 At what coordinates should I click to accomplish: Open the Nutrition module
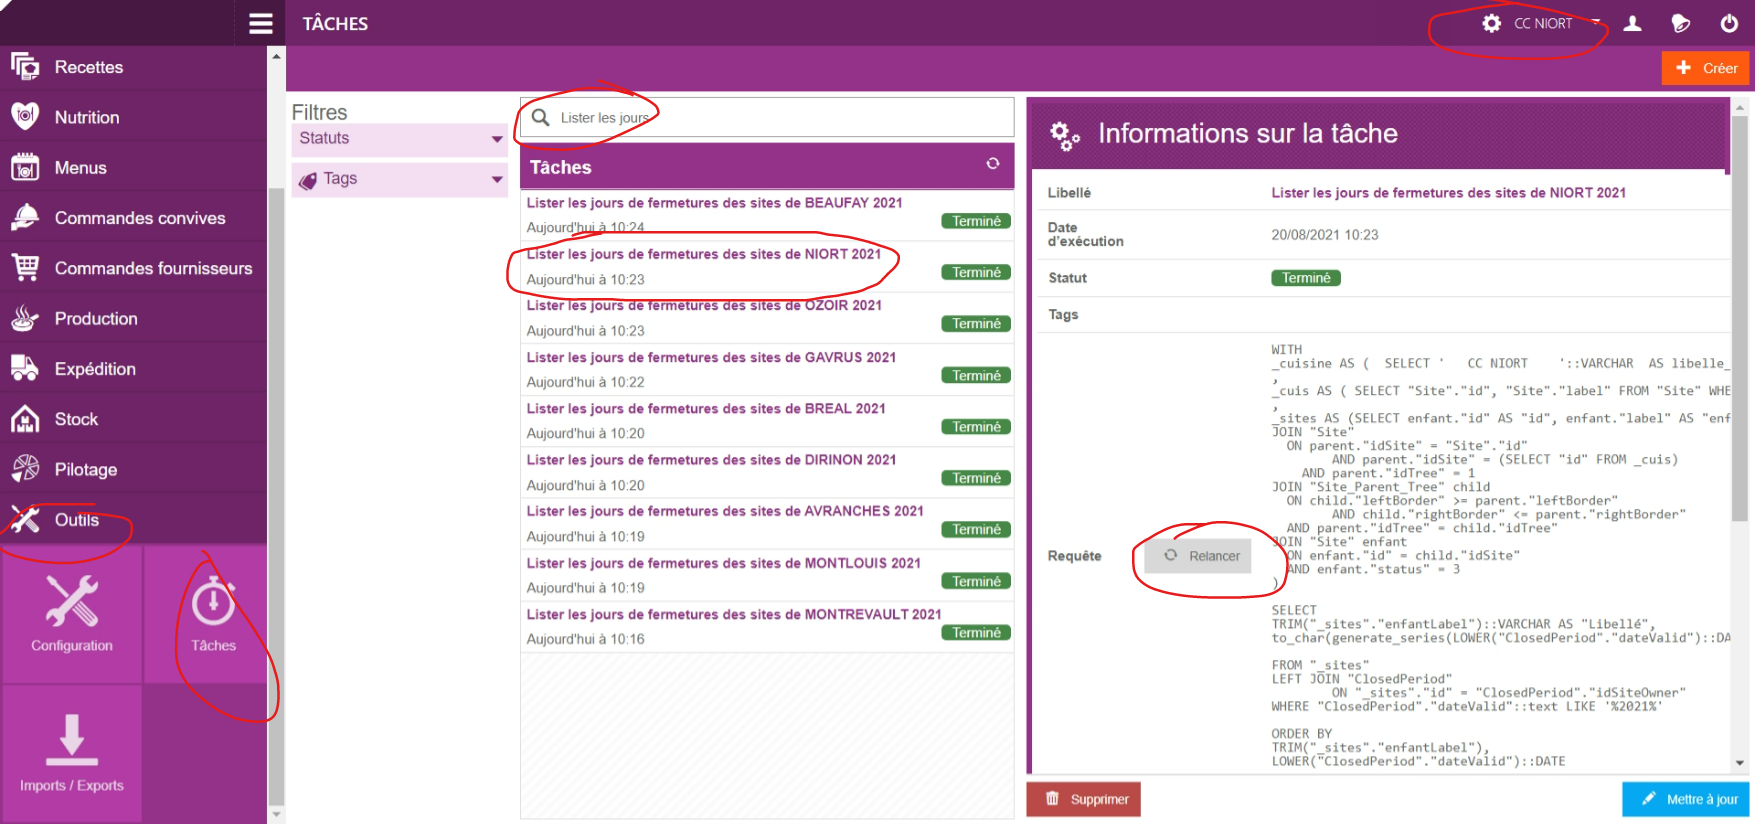tap(133, 117)
